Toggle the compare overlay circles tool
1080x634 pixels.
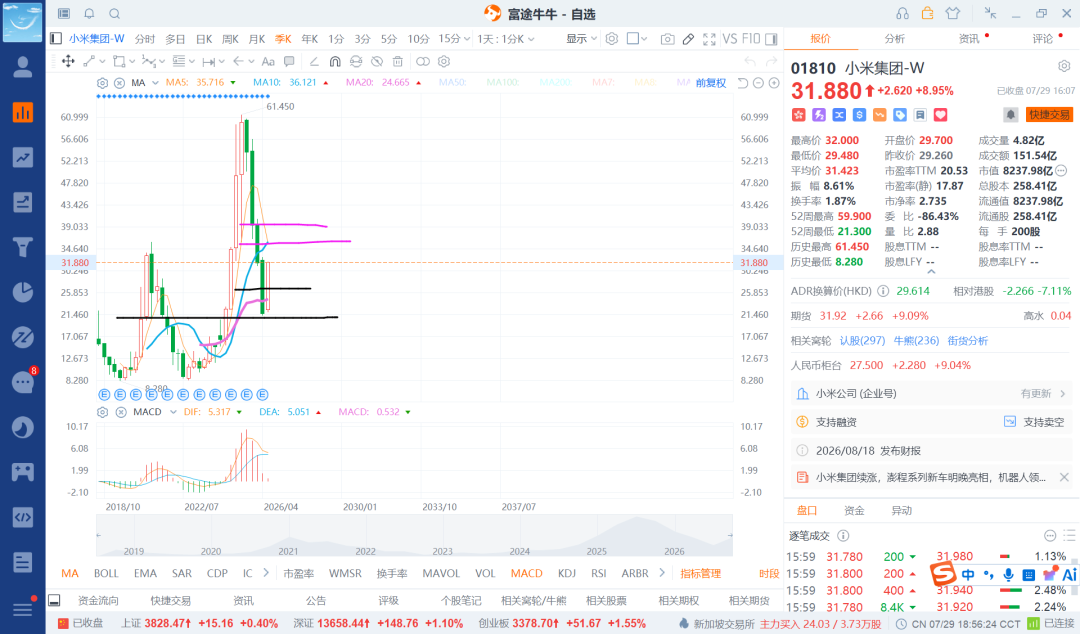coord(423,61)
